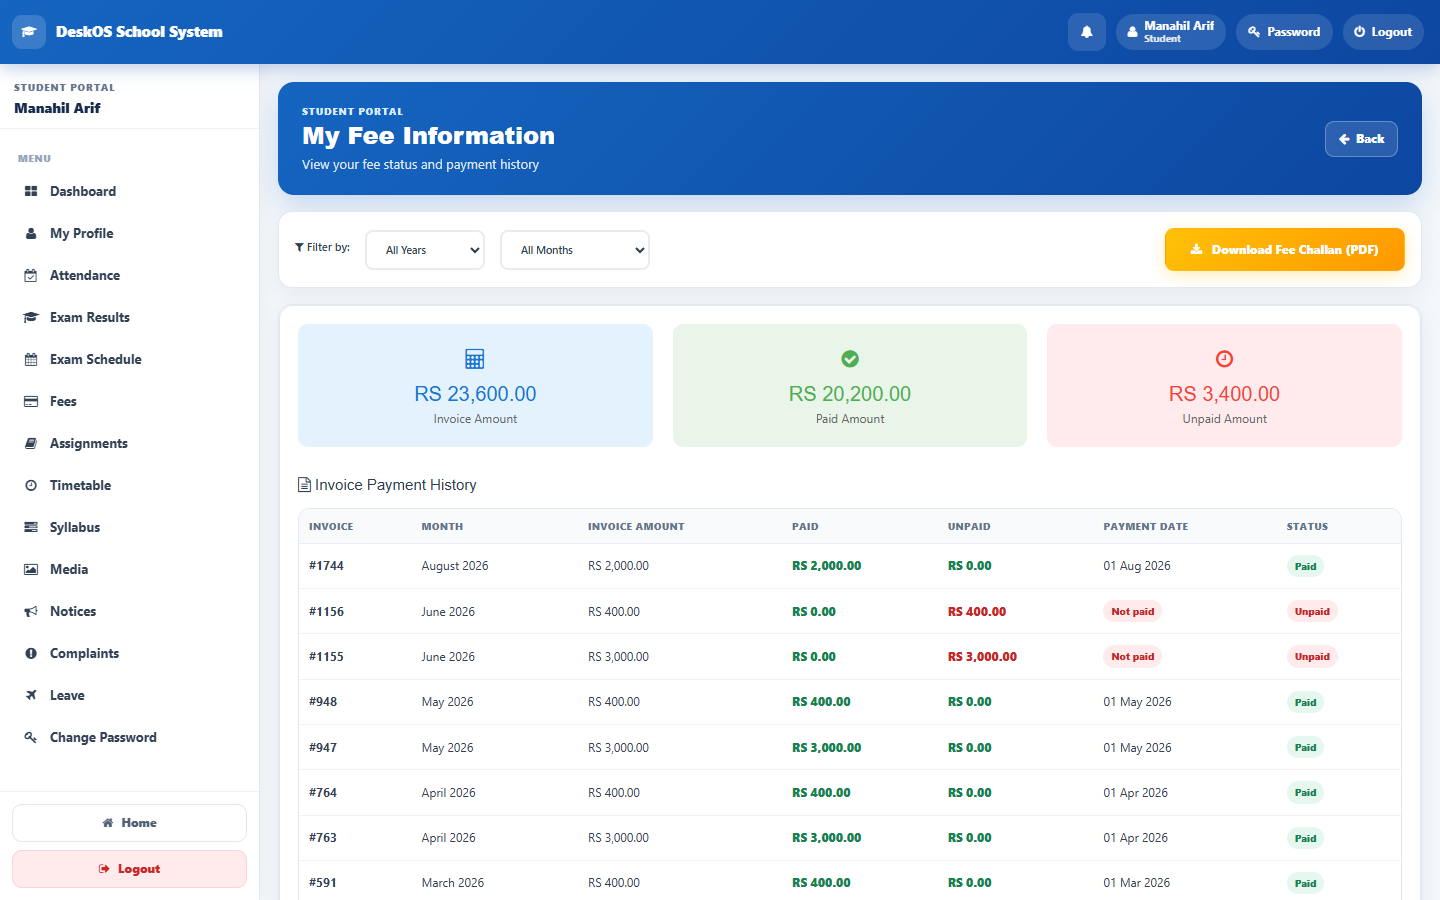Click the Fees credit card icon
Viewport: 1440px width, 900px height.
click(31, 401)
